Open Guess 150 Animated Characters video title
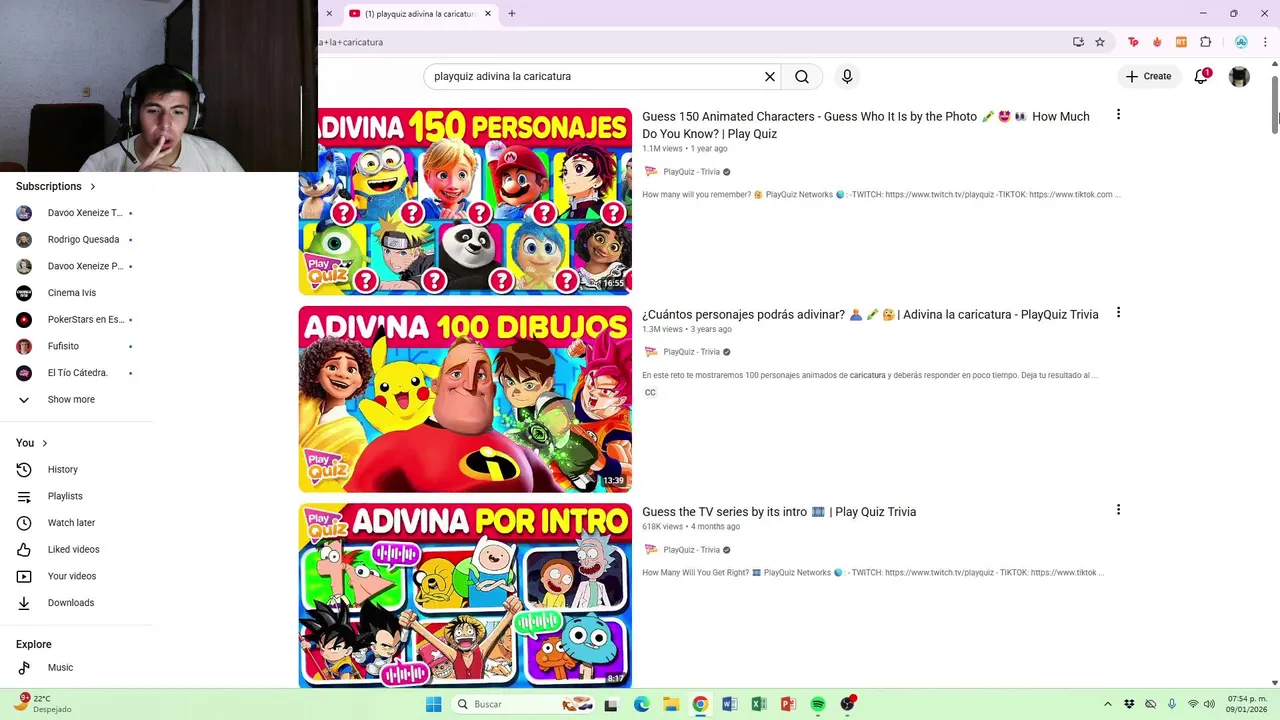Screen dimensions: 1280x720 (x=866, y=125)
